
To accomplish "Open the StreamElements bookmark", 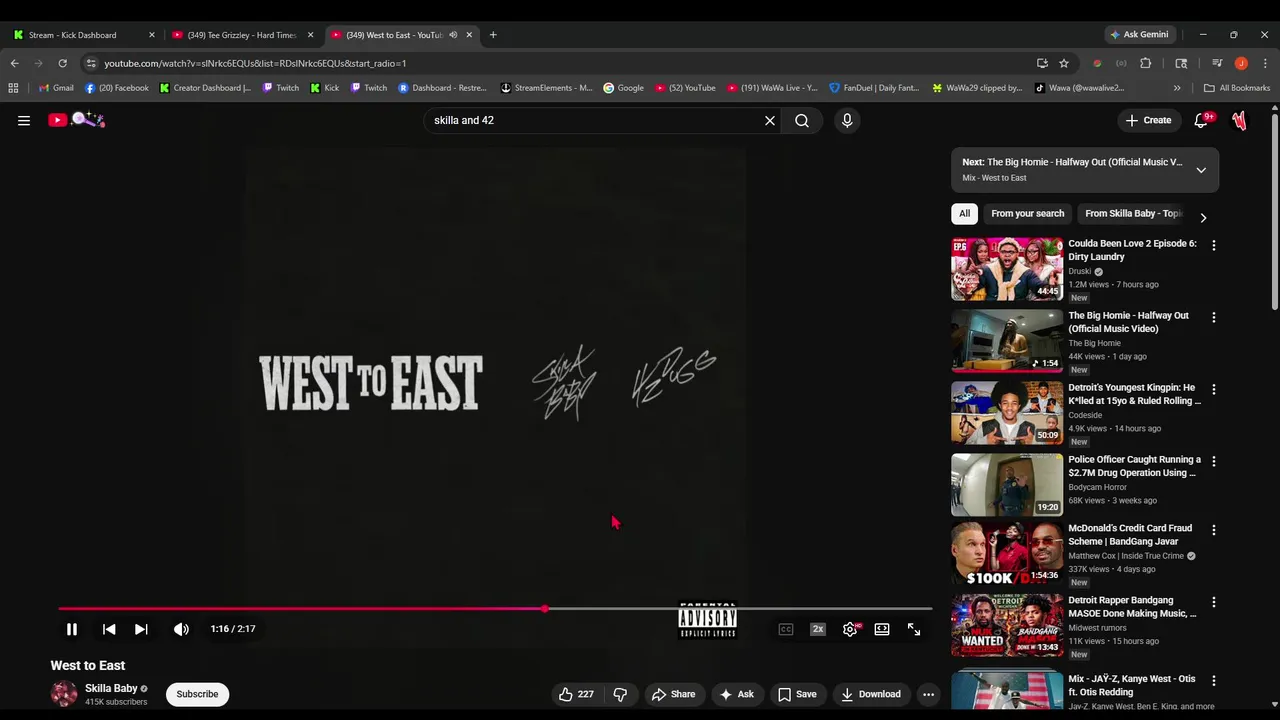I will tap(546, 88).
